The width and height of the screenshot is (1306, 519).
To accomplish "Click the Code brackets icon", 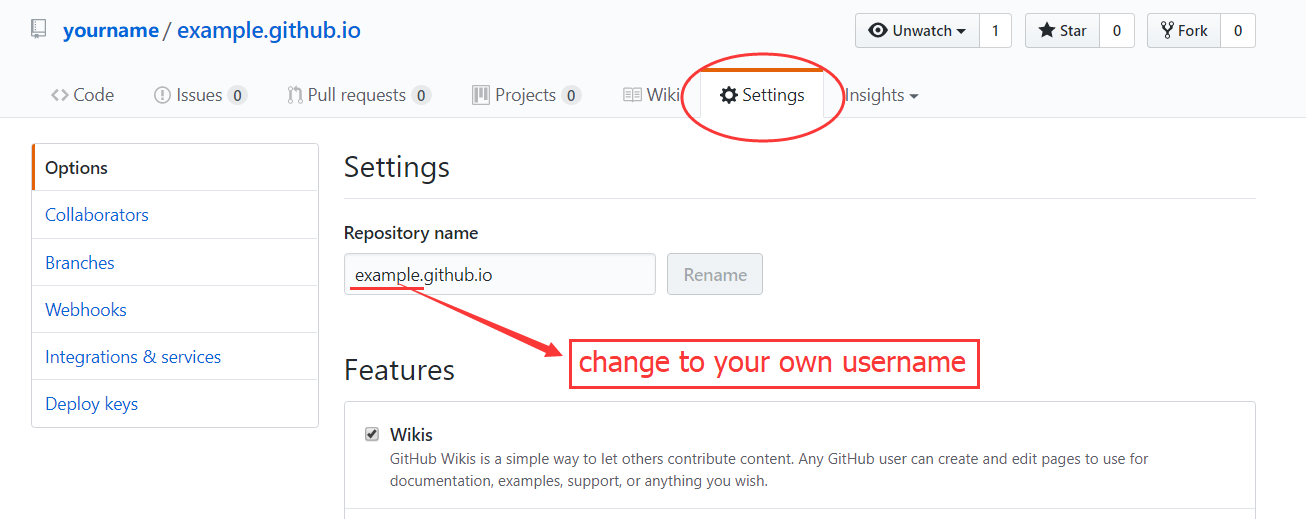I will click(59, 95).
